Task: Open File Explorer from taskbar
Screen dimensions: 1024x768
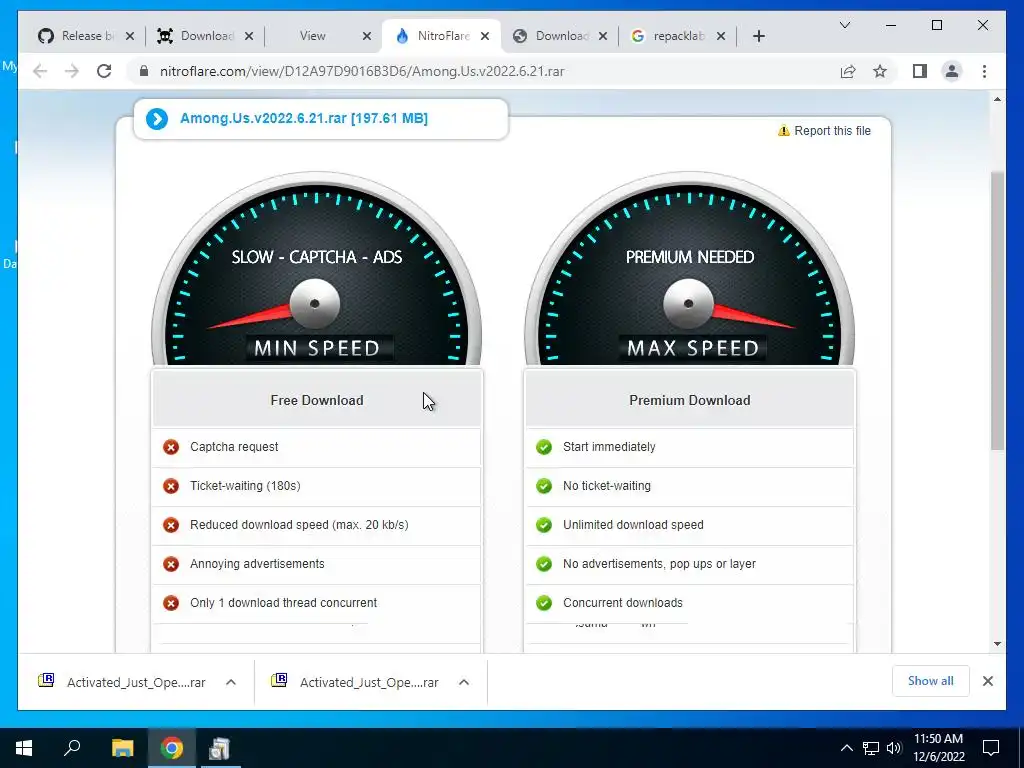Action: tap(122, 748)
